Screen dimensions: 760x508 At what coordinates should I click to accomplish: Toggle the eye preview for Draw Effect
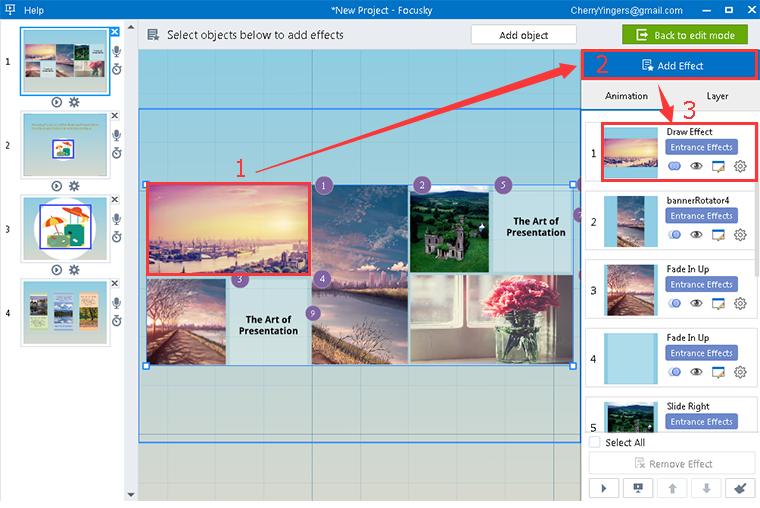click(x=696, y=166)
